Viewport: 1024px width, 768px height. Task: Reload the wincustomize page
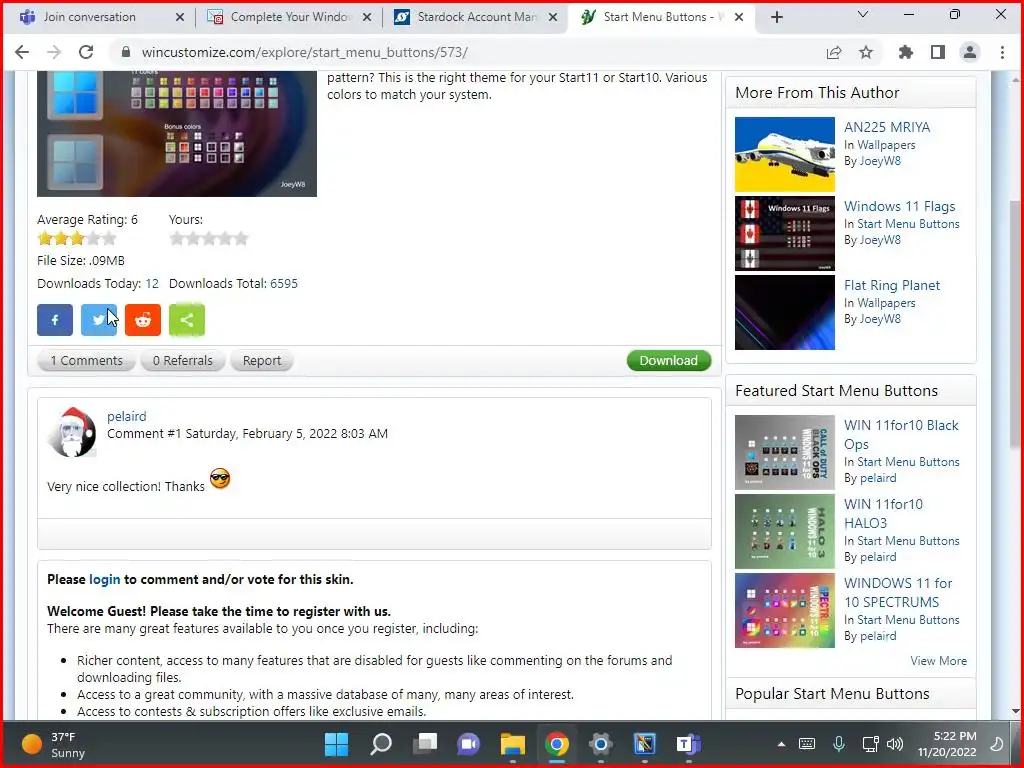coord(86,52)
